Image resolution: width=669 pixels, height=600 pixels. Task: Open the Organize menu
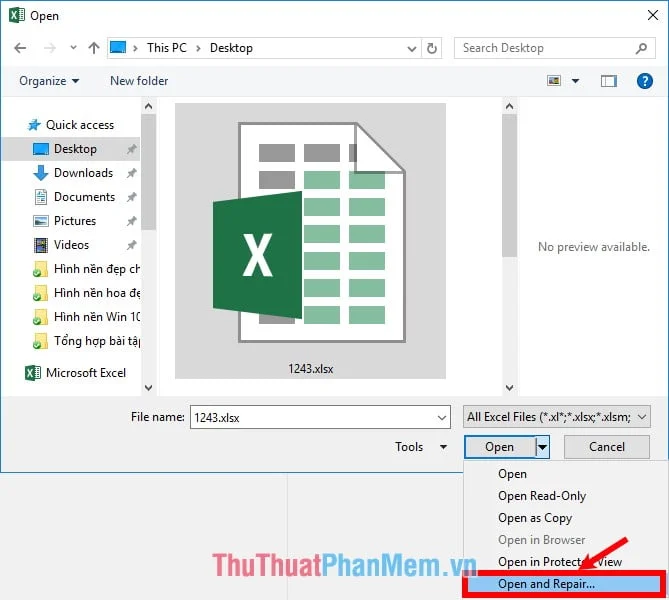[x=49, y=81]
